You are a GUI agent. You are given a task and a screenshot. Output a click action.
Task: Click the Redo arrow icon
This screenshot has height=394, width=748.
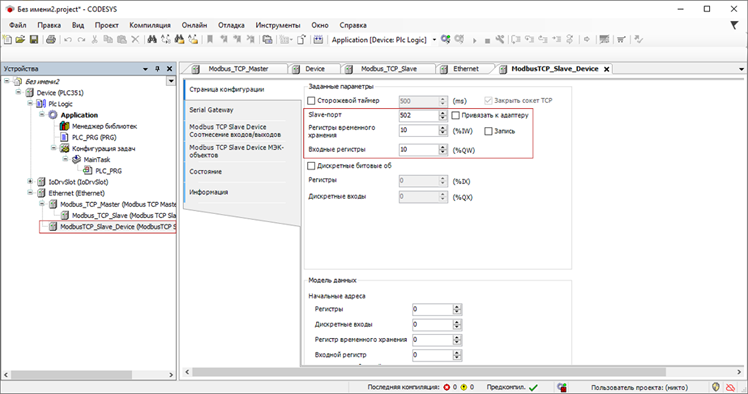point(81,40)
